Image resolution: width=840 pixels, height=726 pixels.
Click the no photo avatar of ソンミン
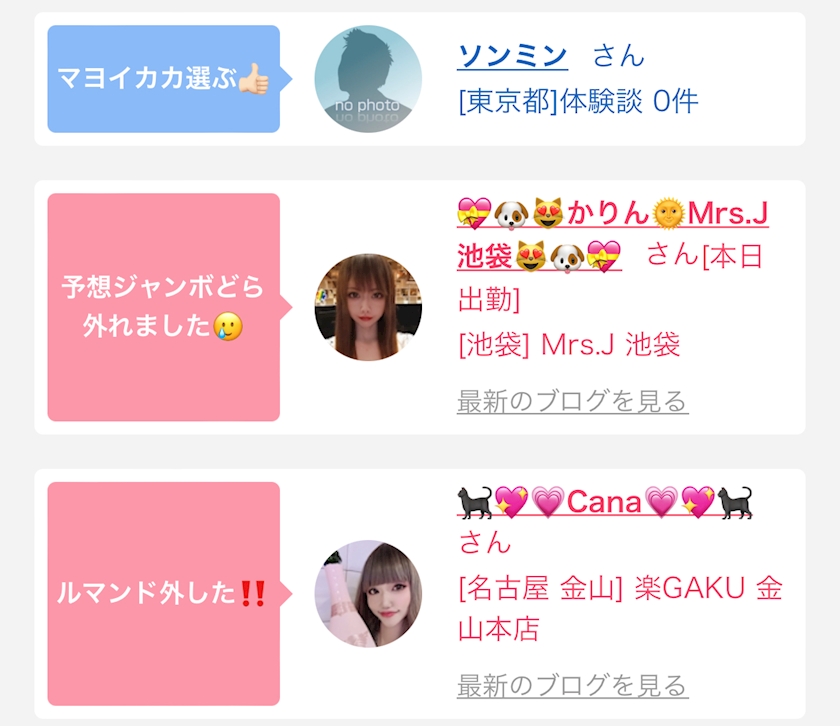click(x=368, y=79)
